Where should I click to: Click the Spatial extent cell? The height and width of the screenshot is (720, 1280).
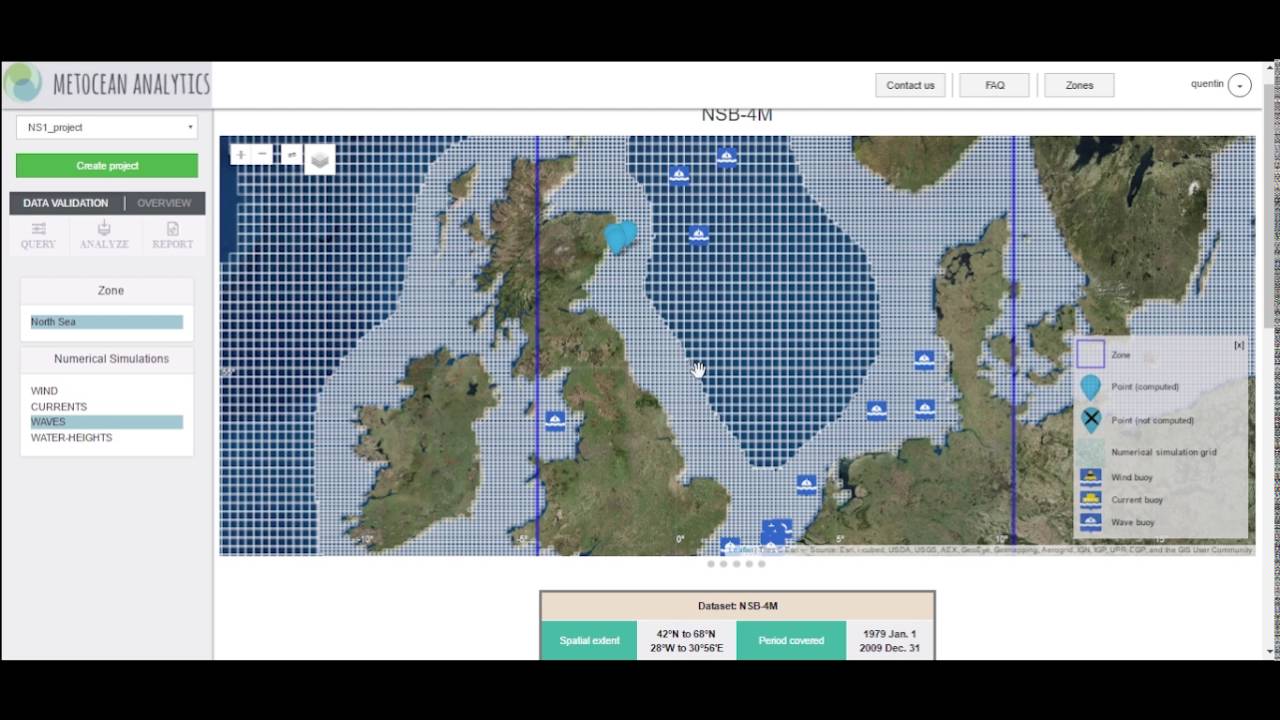click(589, 640)
